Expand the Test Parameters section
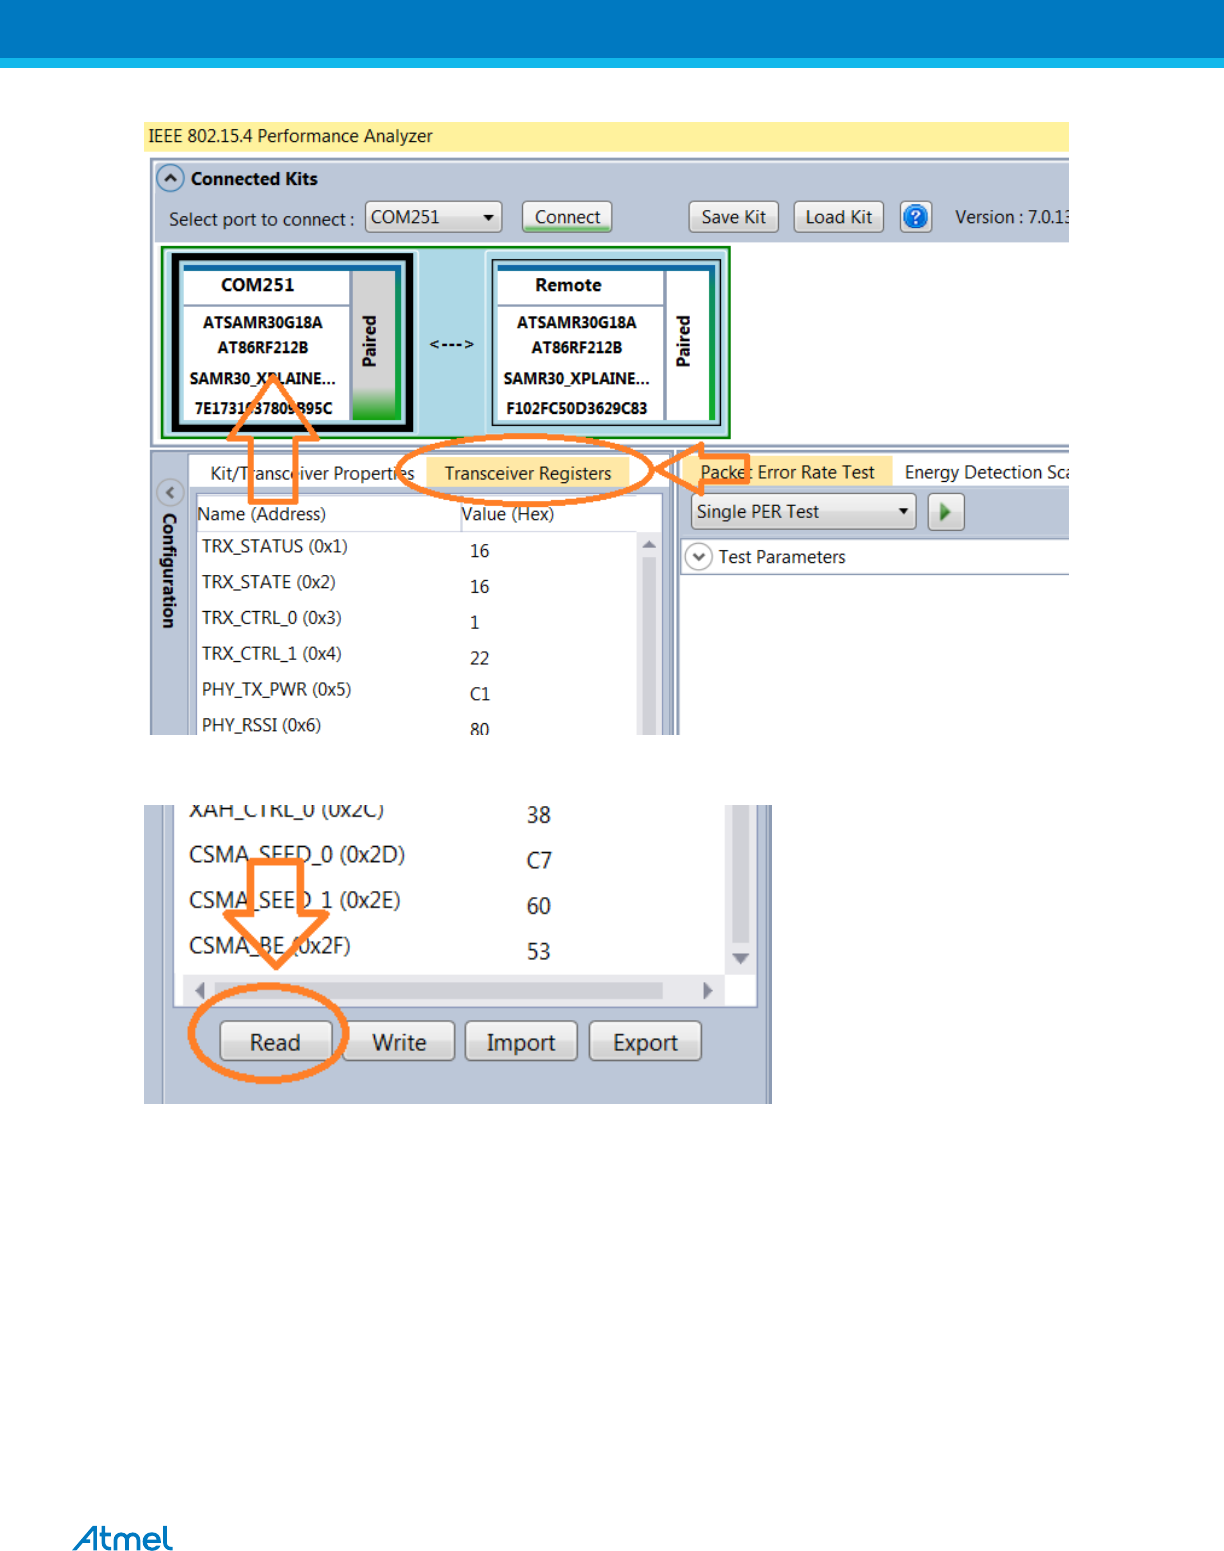 coord(698,557)
